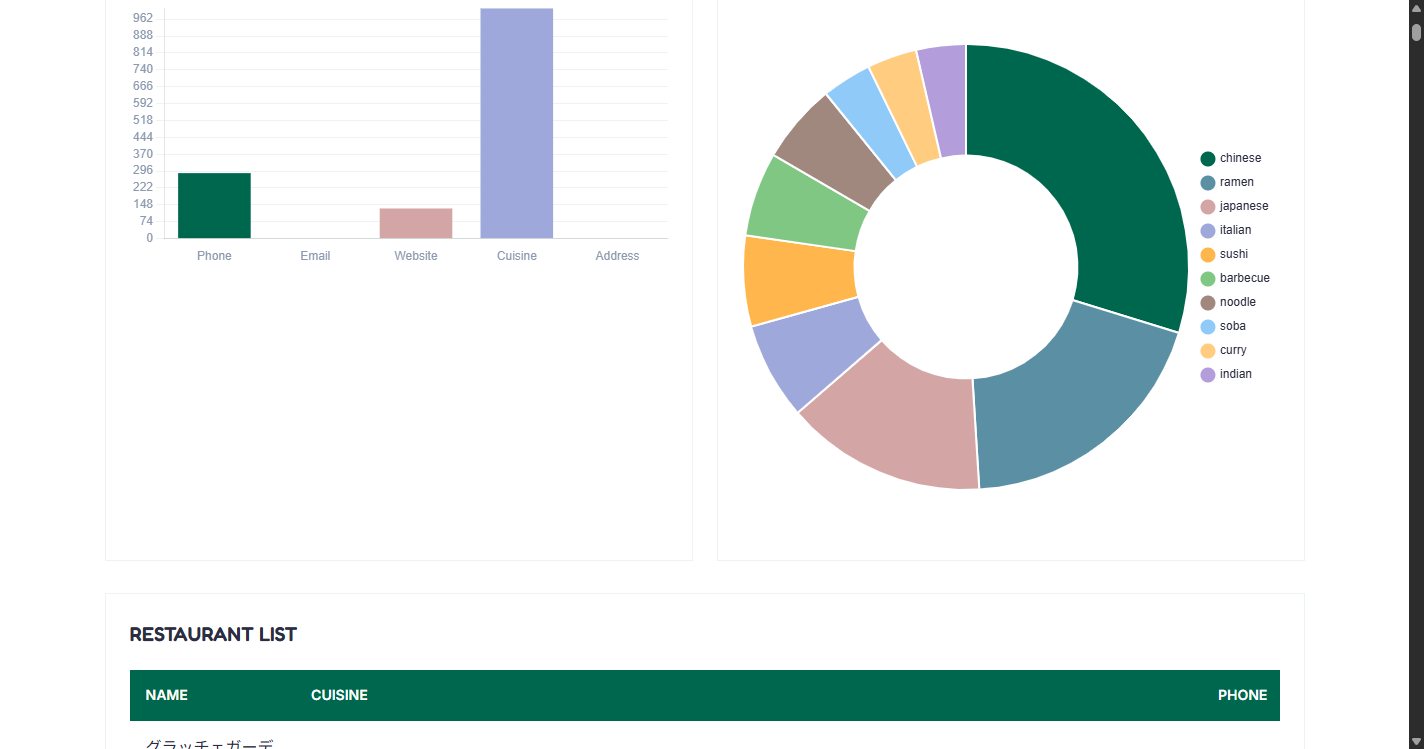Click the page vertical scrollbar thumb
Image resolution: width=1424 pixels, height=749 pixels.
[x=1416, y=32]
